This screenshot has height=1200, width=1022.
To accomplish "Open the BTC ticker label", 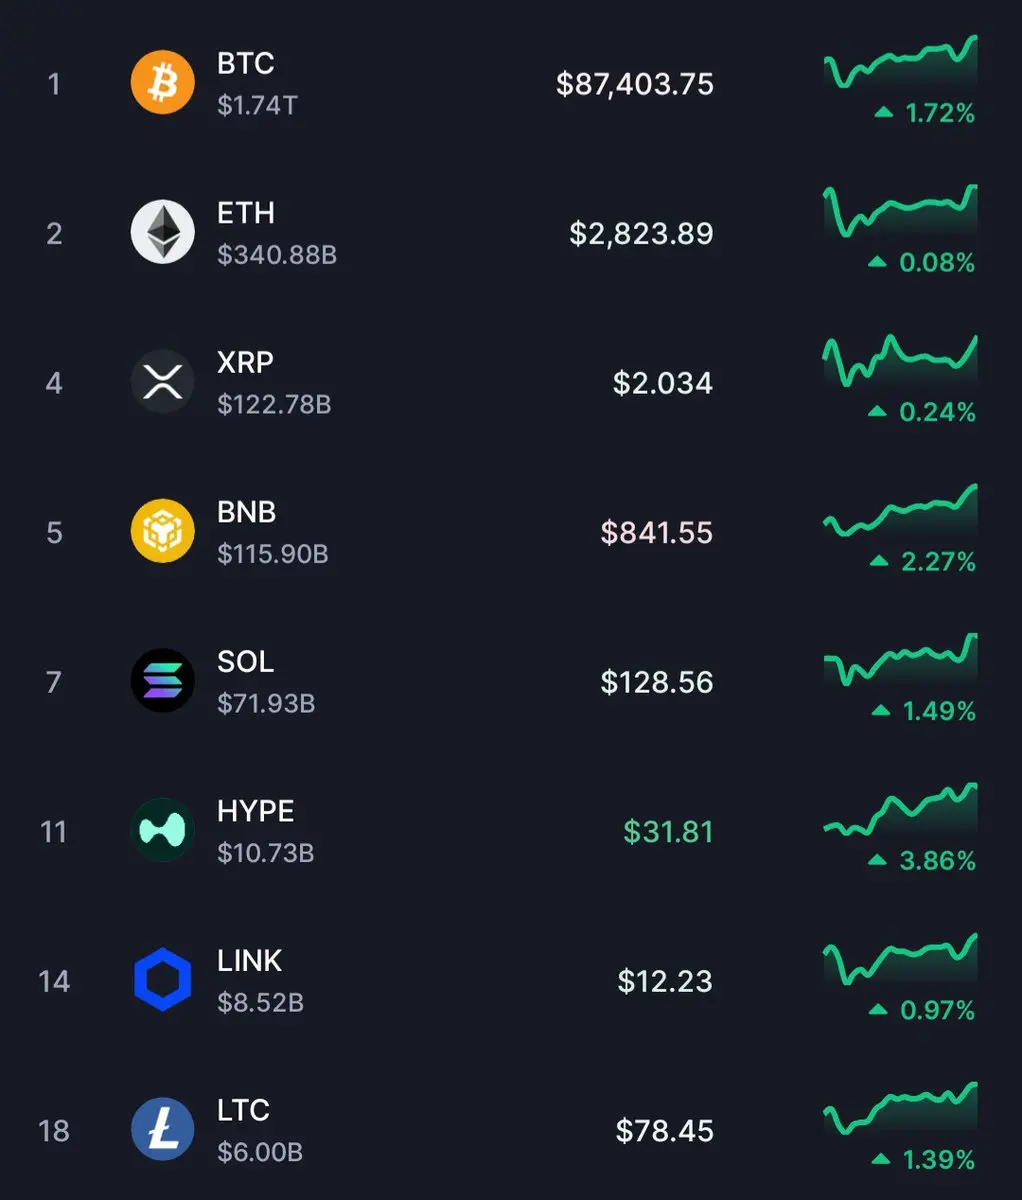I will click(x=245, y=63).
